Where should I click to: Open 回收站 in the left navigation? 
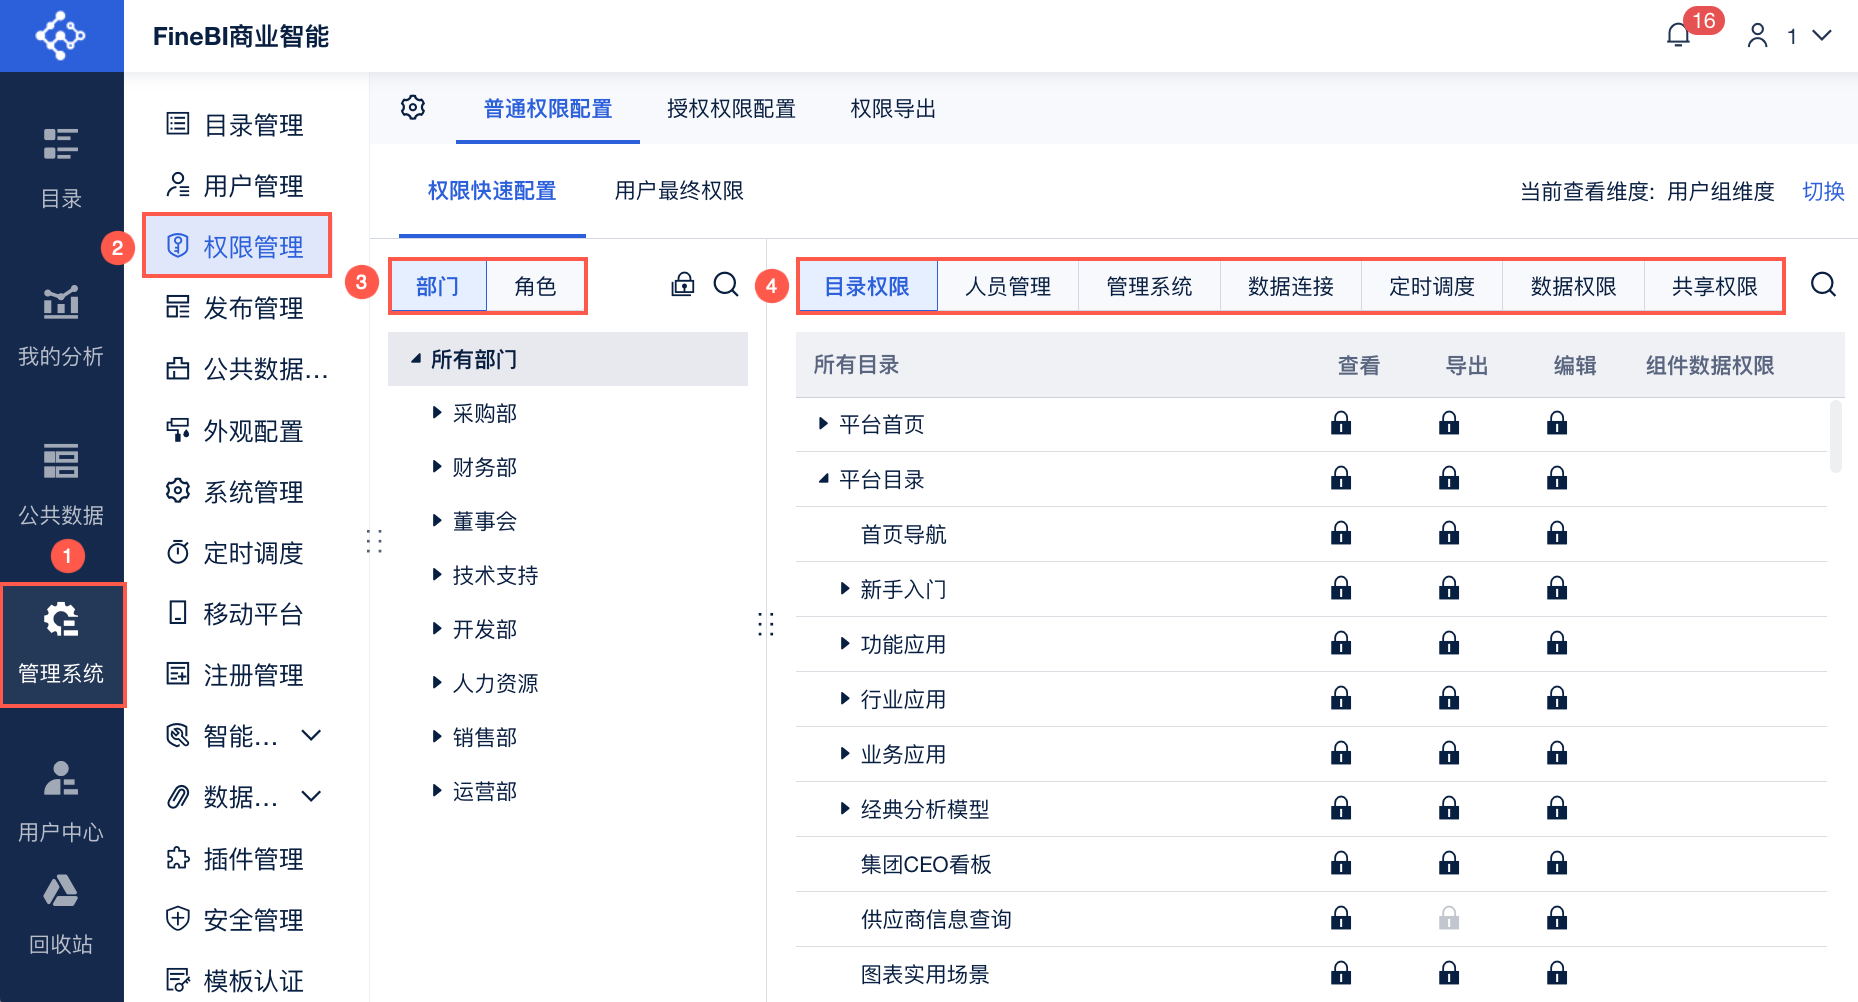[x=61, y=916]
